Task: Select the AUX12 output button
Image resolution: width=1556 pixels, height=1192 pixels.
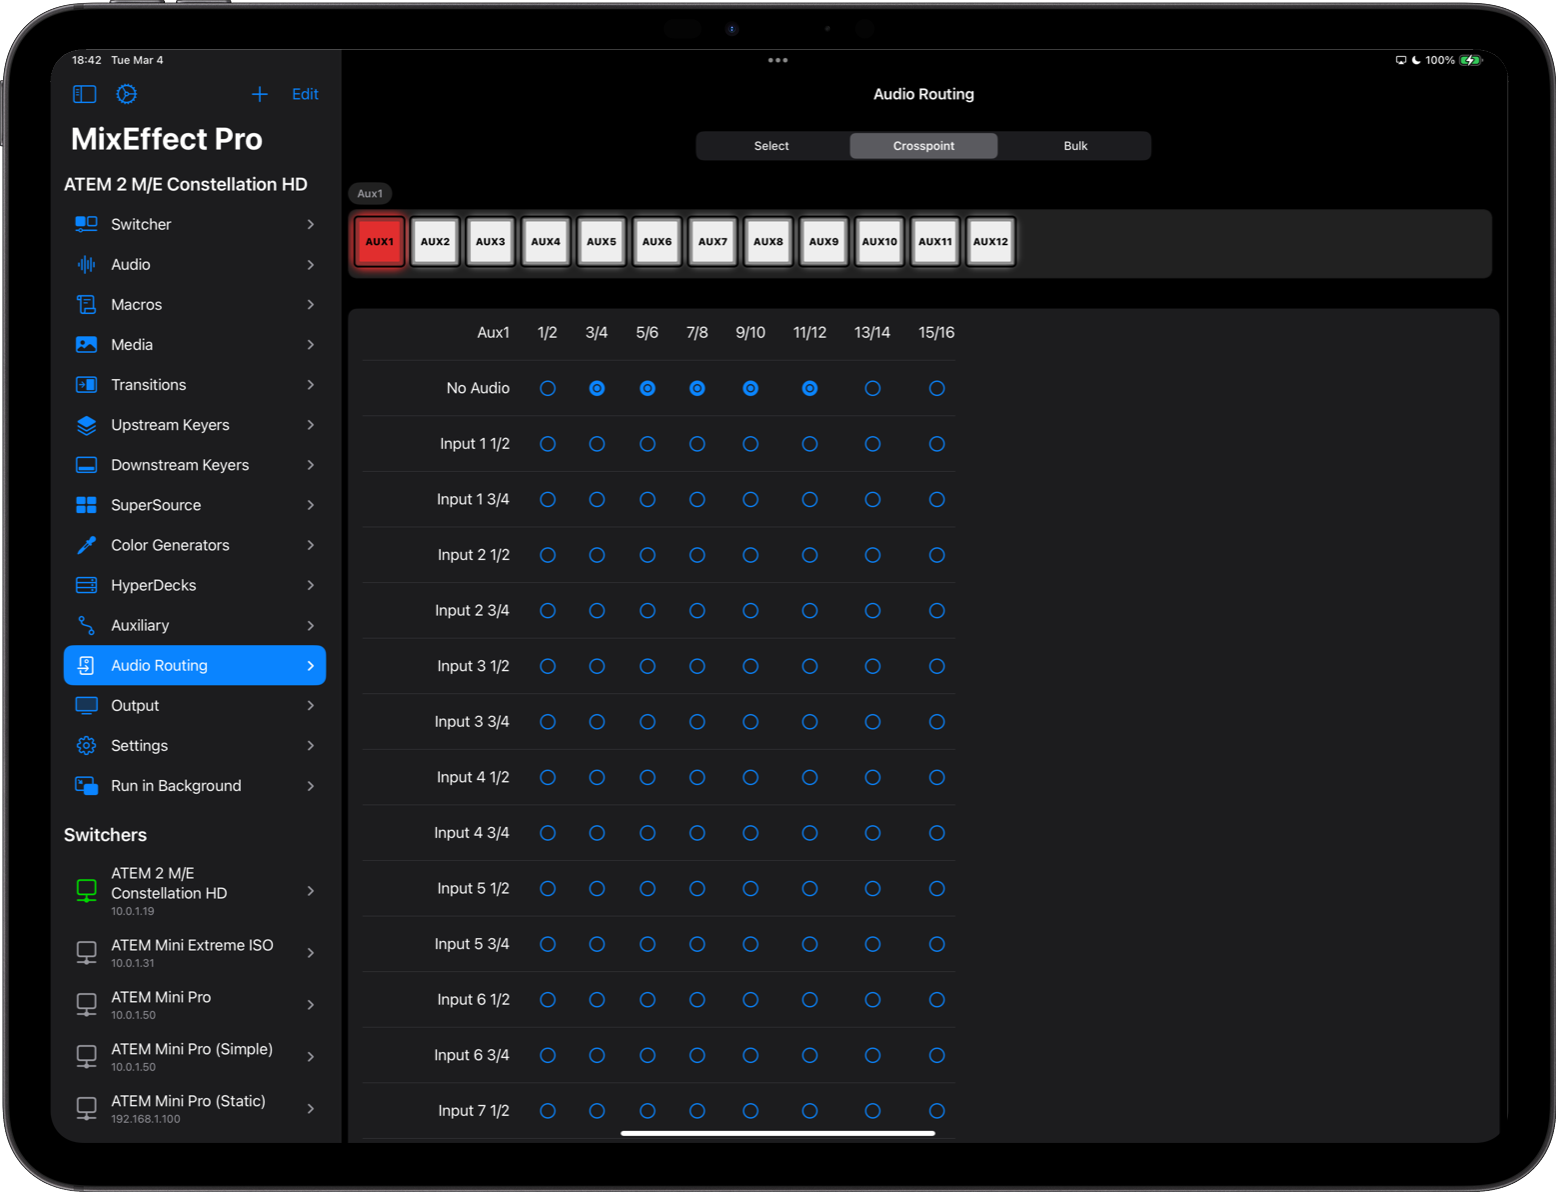Action: pyautogui.click(x=991, y=242)
